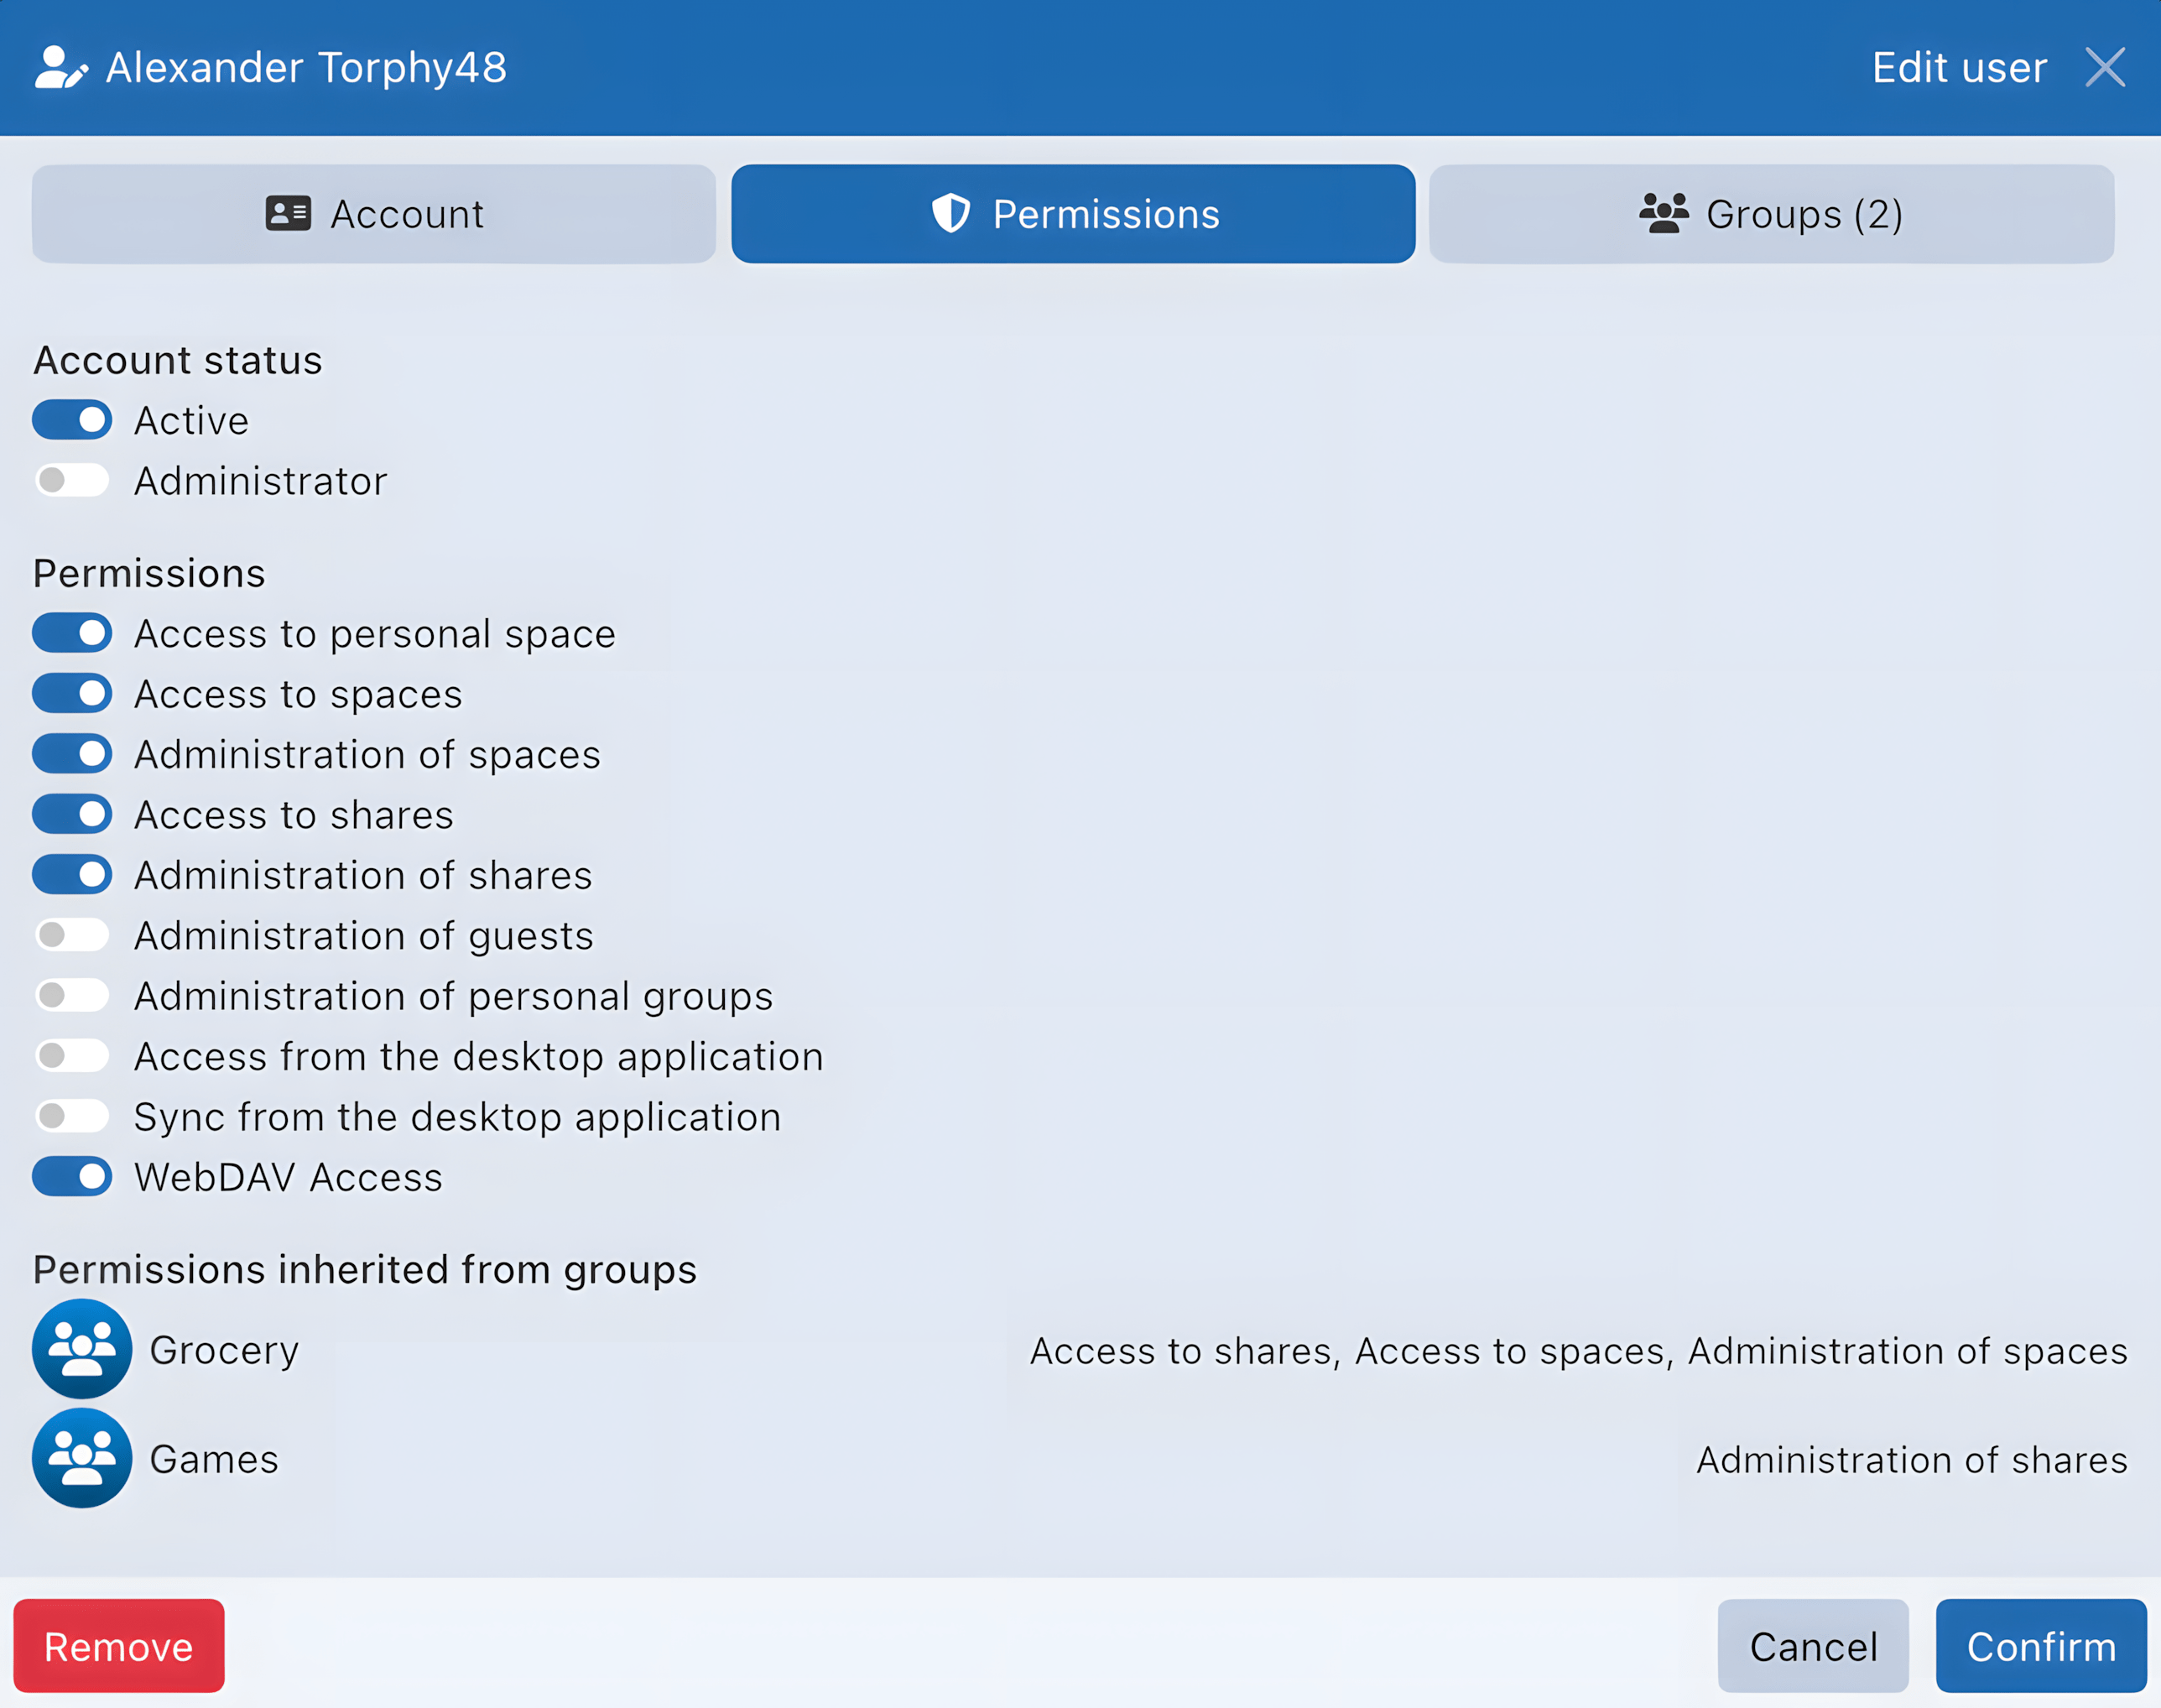Click the Remove button
Viewport: 2161px width, 1708px height.
tap(119, 1645)
